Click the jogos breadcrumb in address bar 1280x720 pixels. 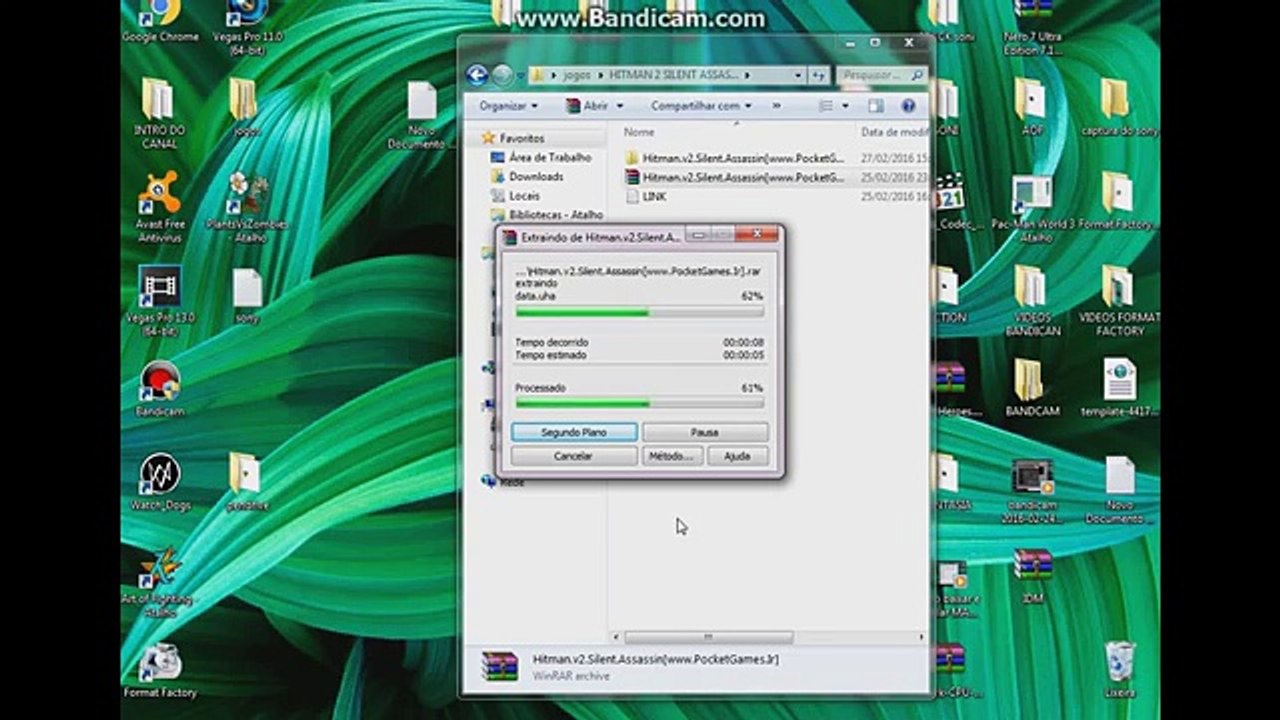pyautogui.click(x=577, y=75)
